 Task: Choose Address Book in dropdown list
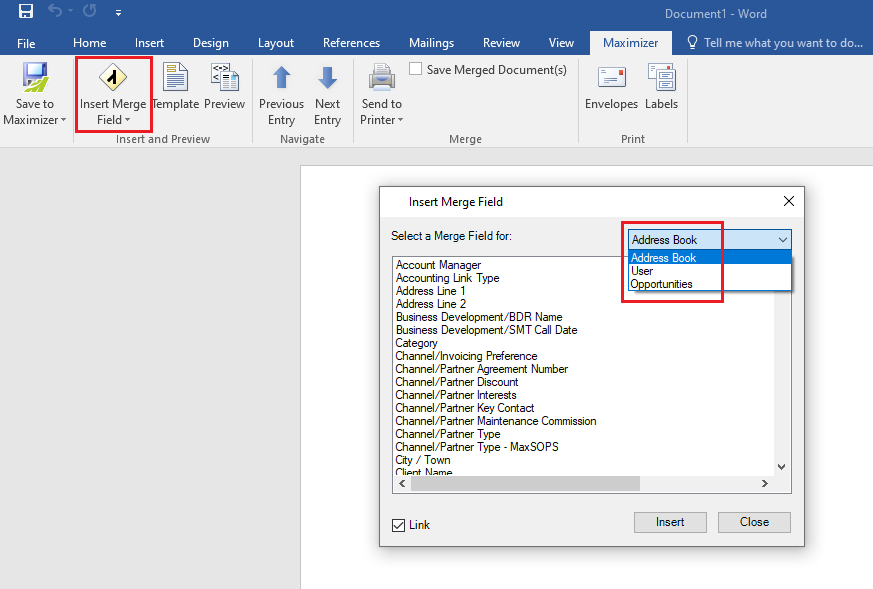click(x=710, y=258)
